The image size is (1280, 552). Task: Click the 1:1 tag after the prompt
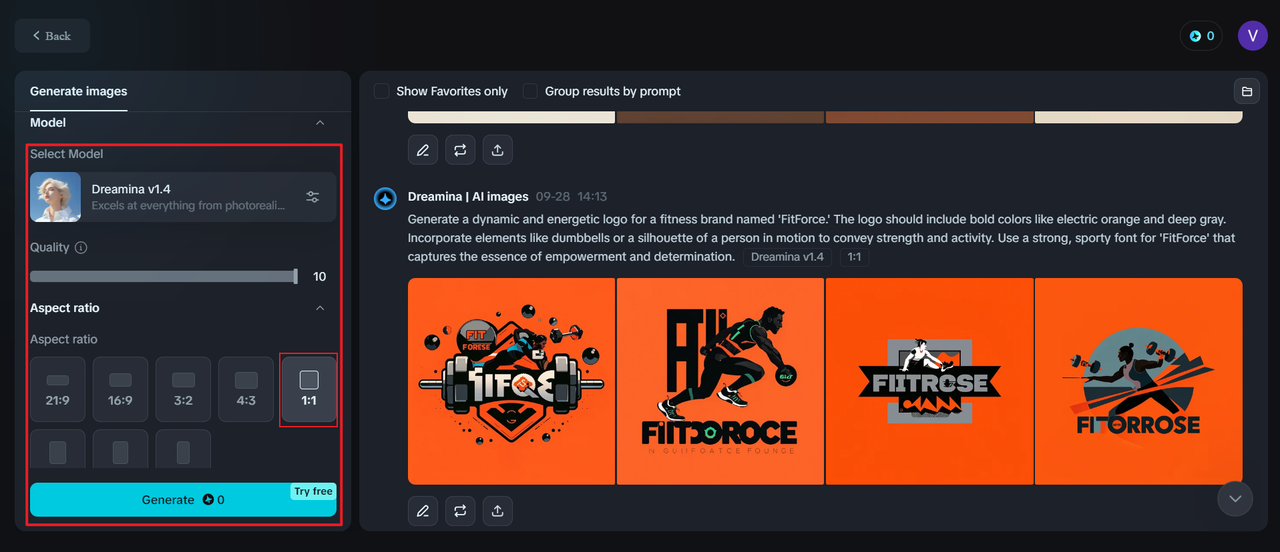[854, 257]
